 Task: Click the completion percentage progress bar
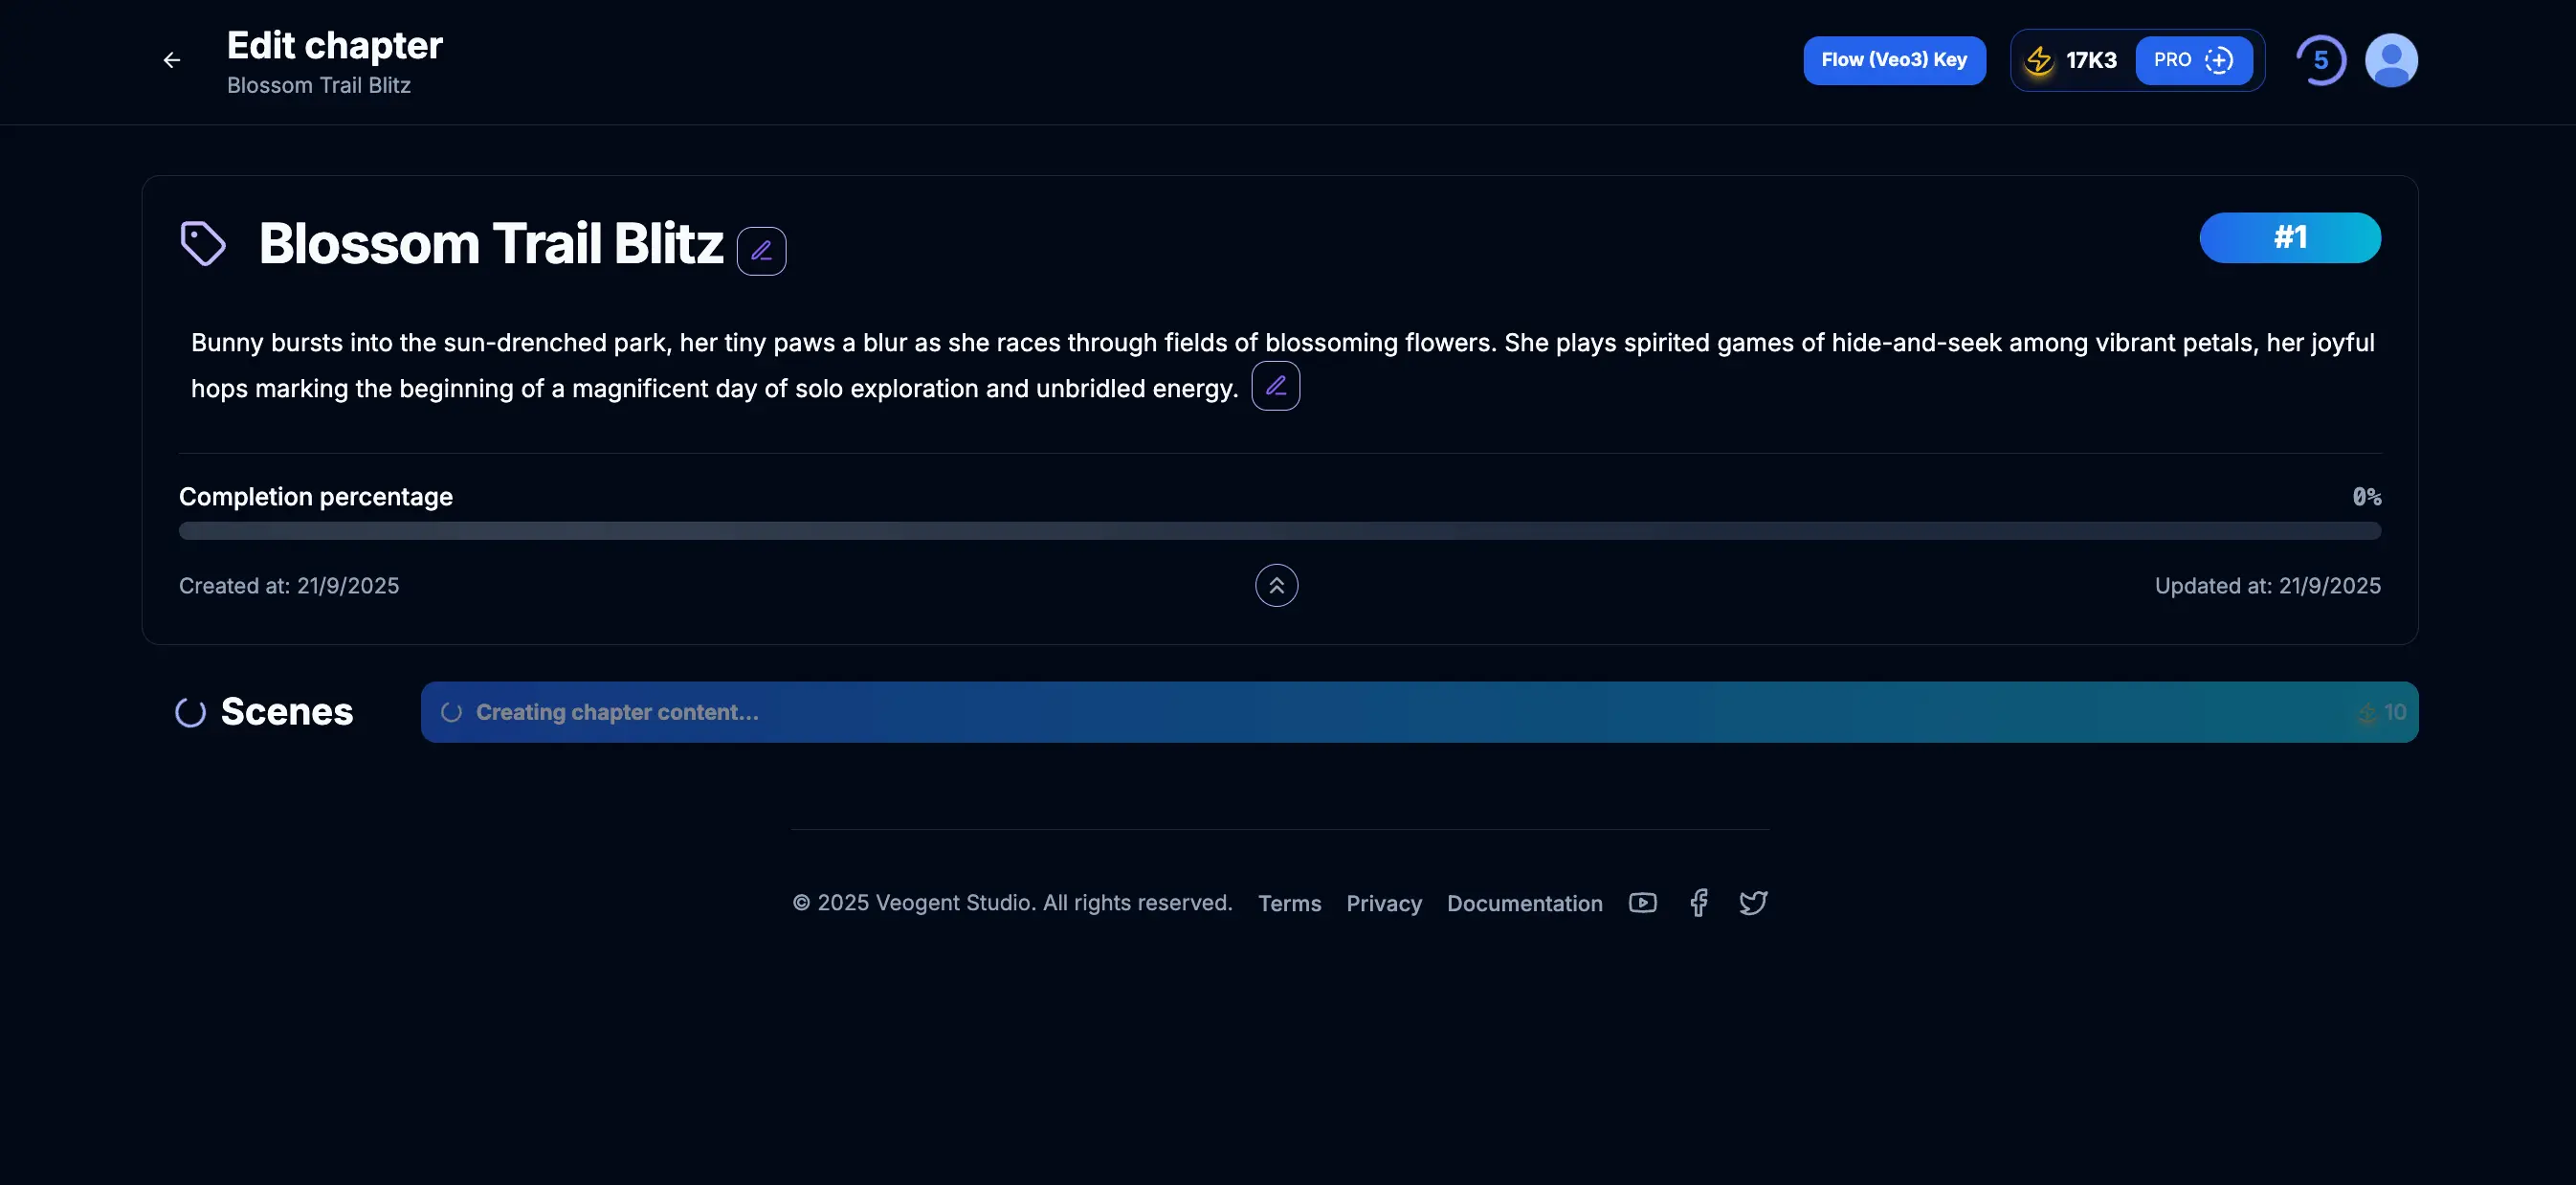pos(1279,531)
